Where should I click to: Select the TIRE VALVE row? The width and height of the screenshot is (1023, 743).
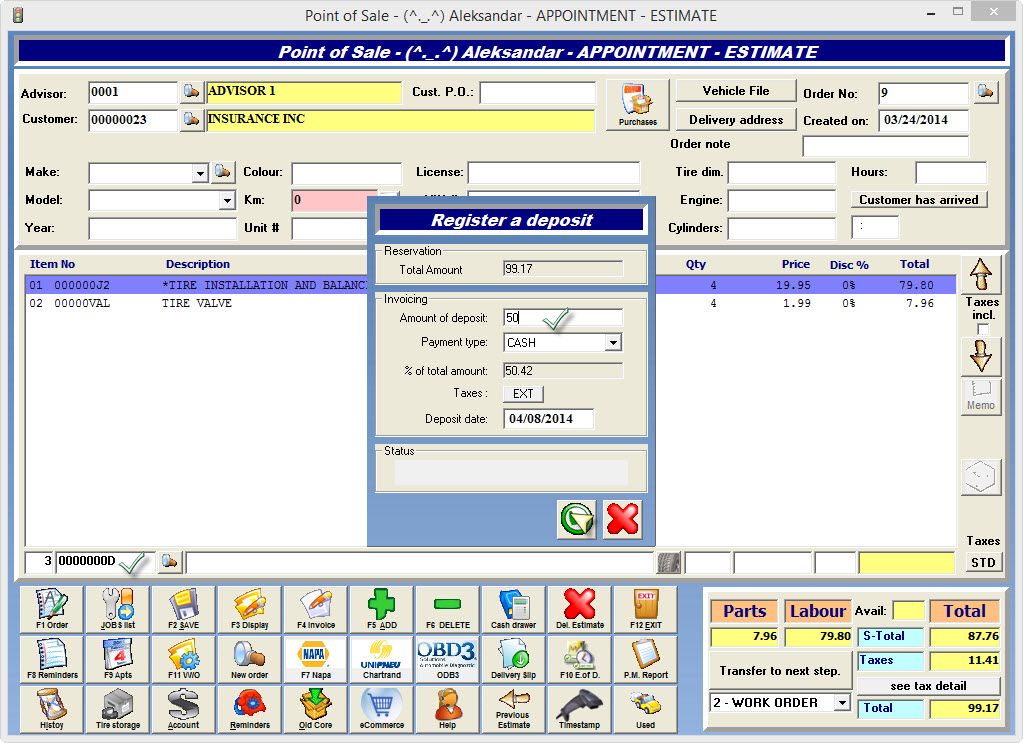coord(491,303)
